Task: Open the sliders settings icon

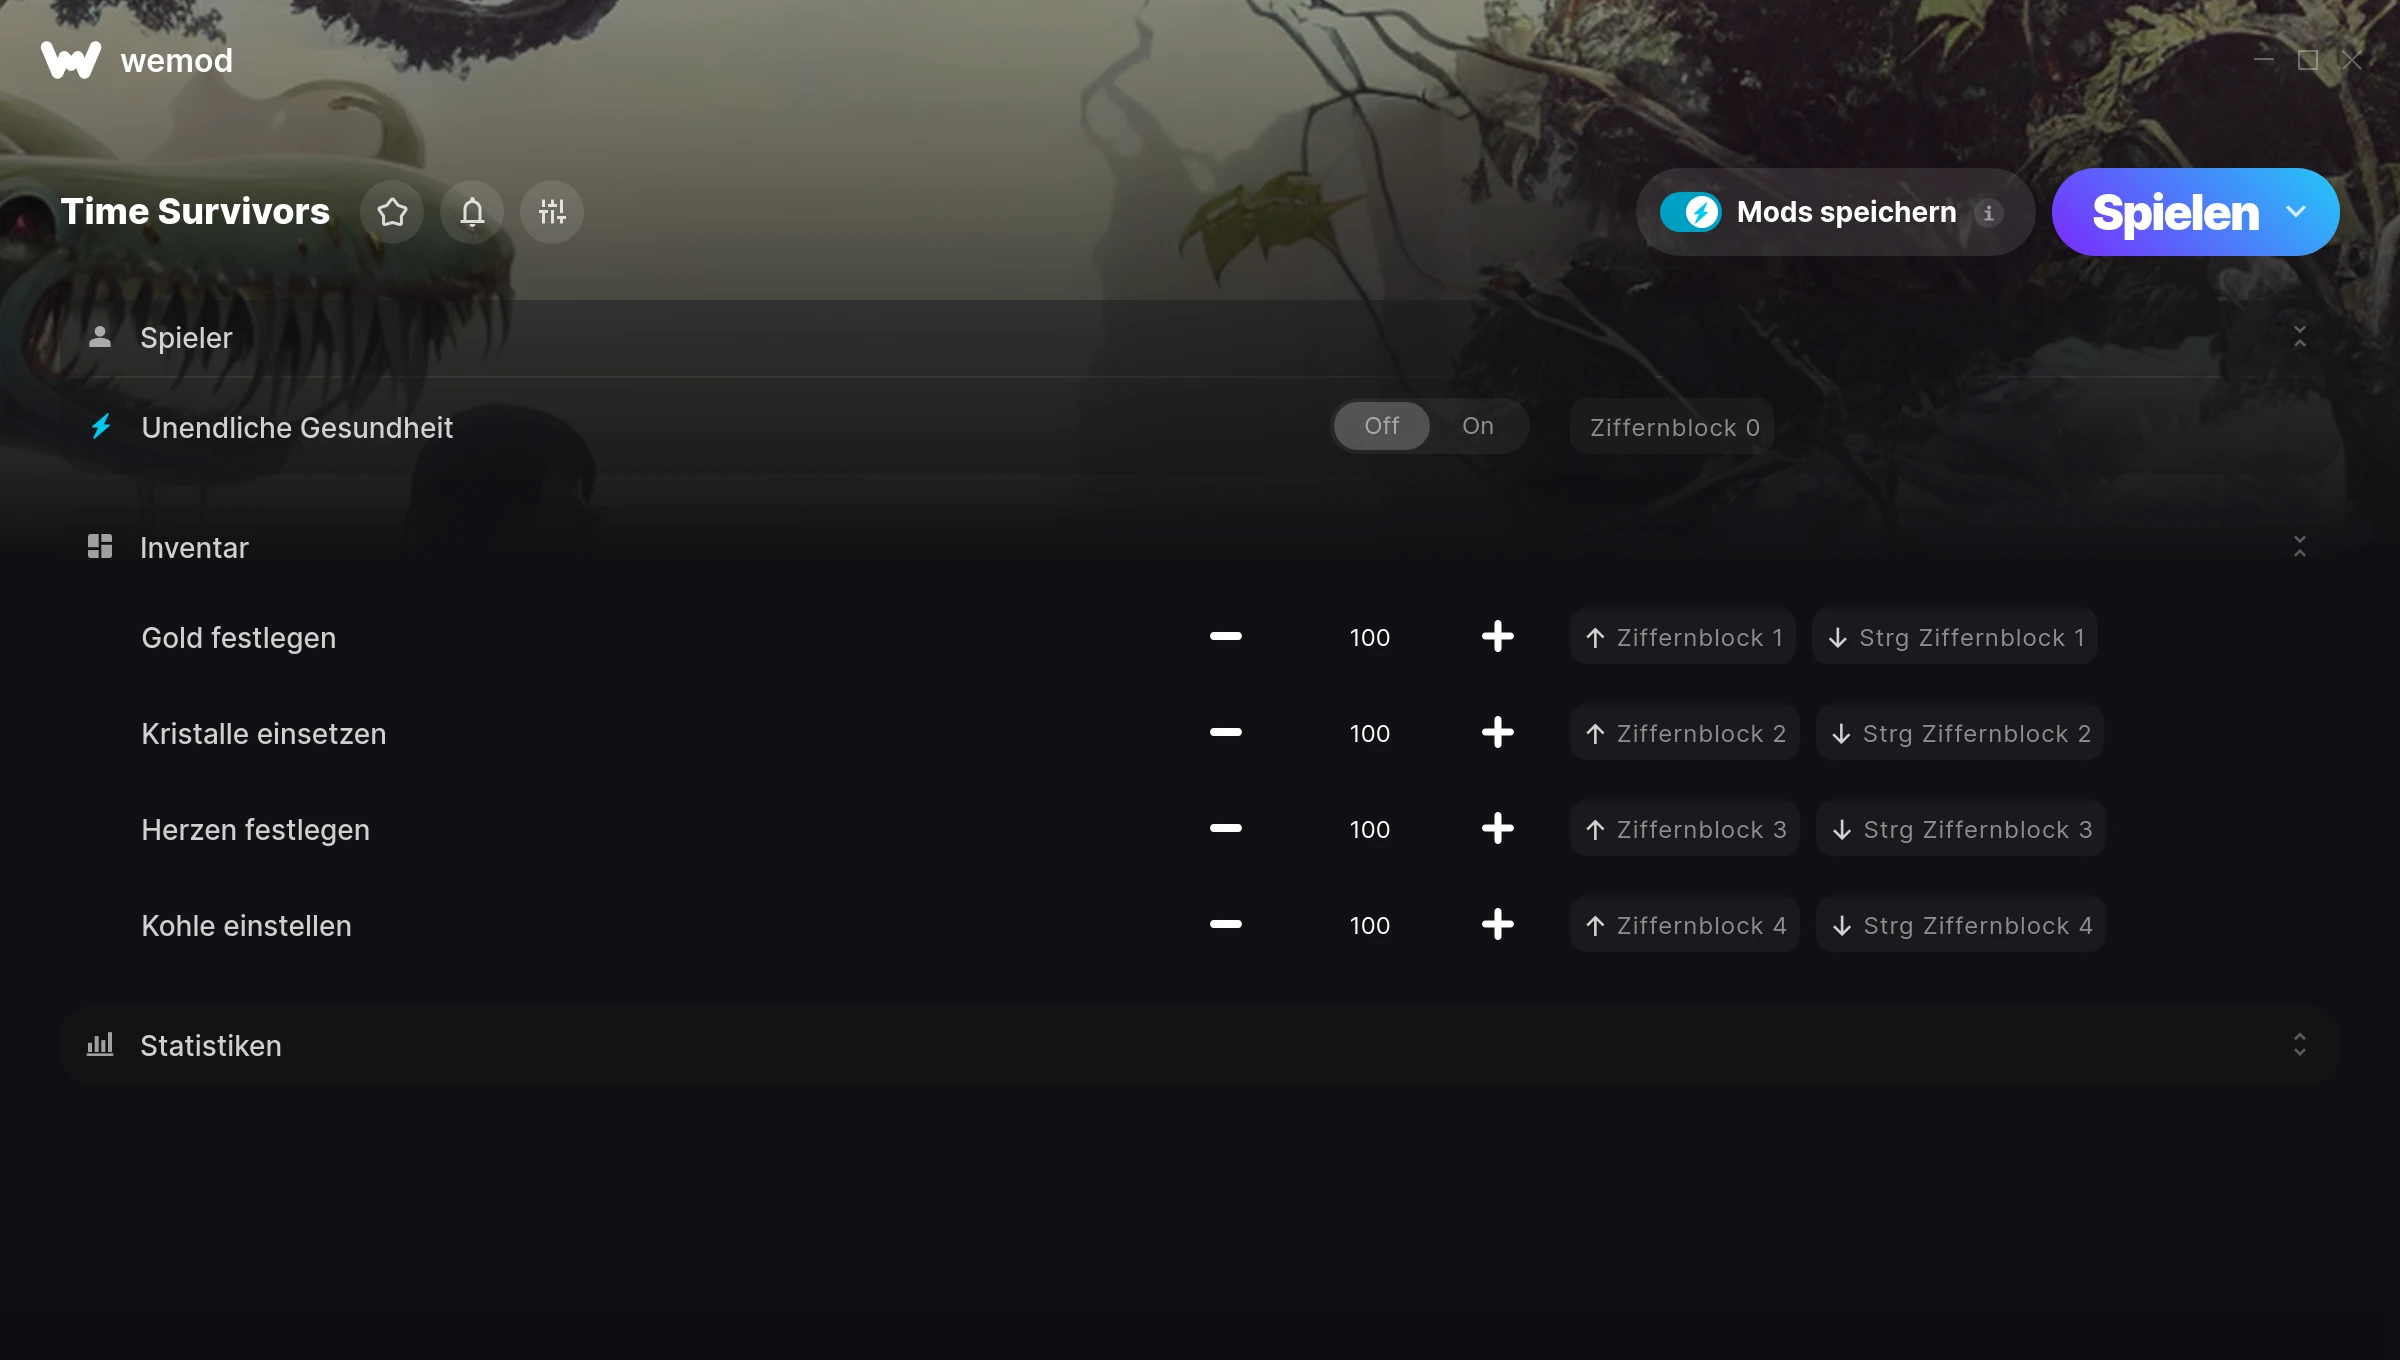Action: tap(552, 212)
